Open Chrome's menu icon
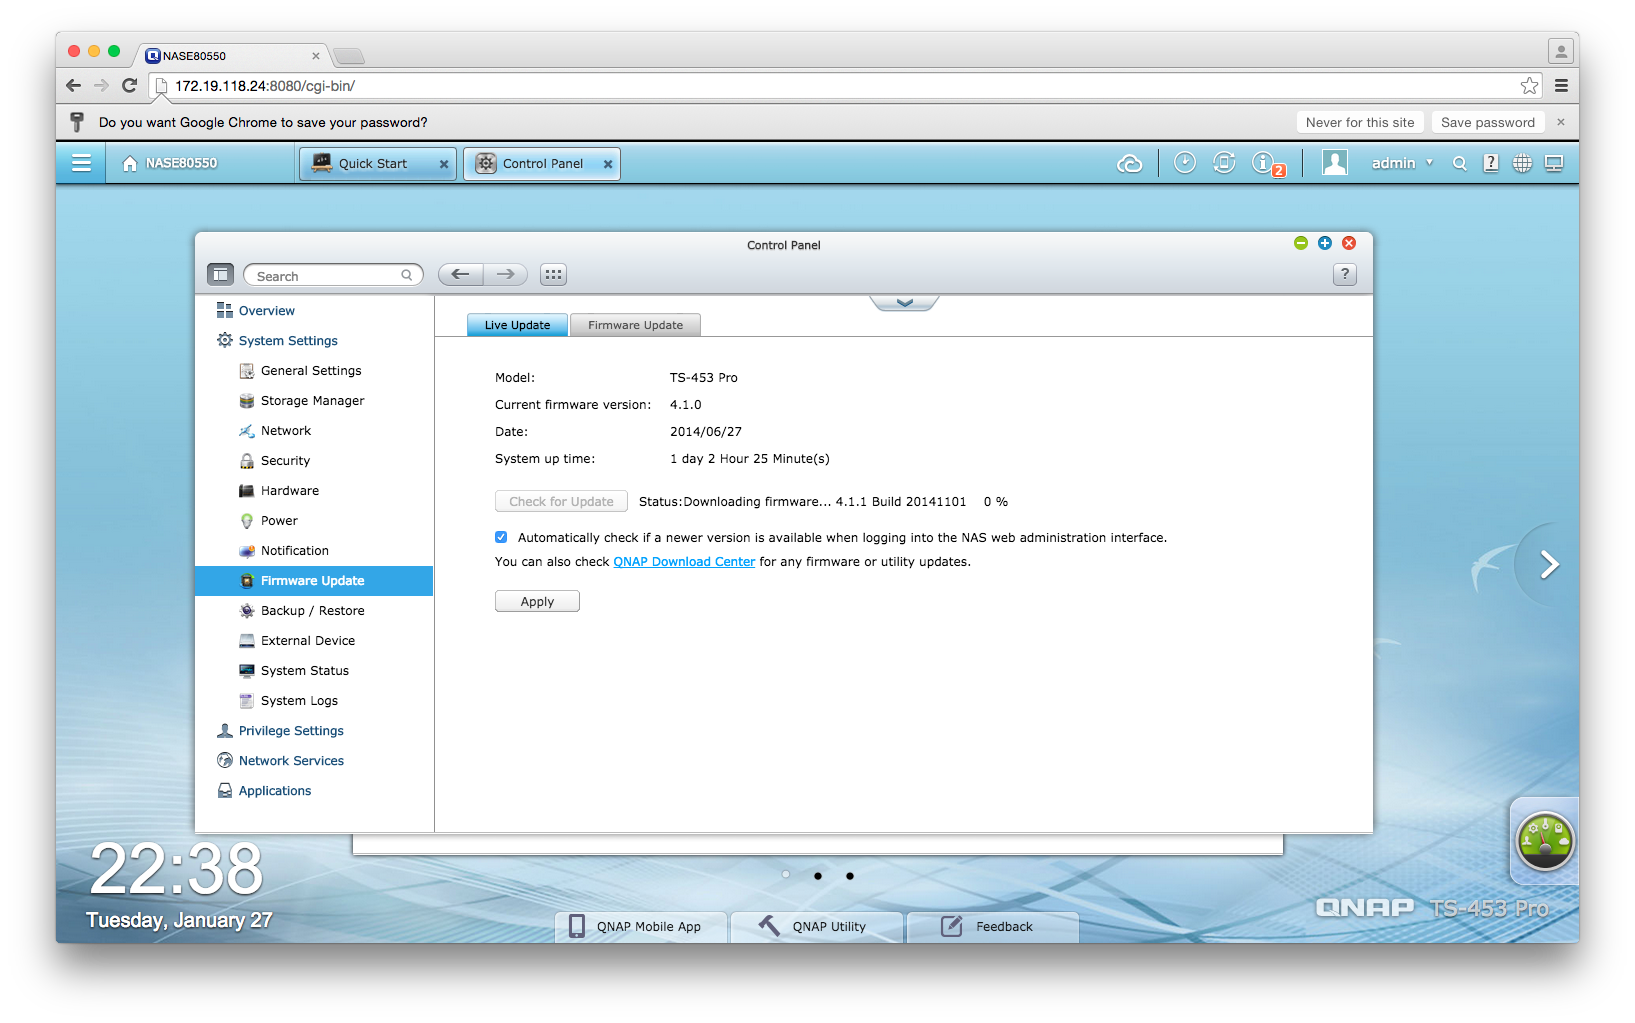The height and width of the screenshot is (1023, 1635). click(1561, 86)
